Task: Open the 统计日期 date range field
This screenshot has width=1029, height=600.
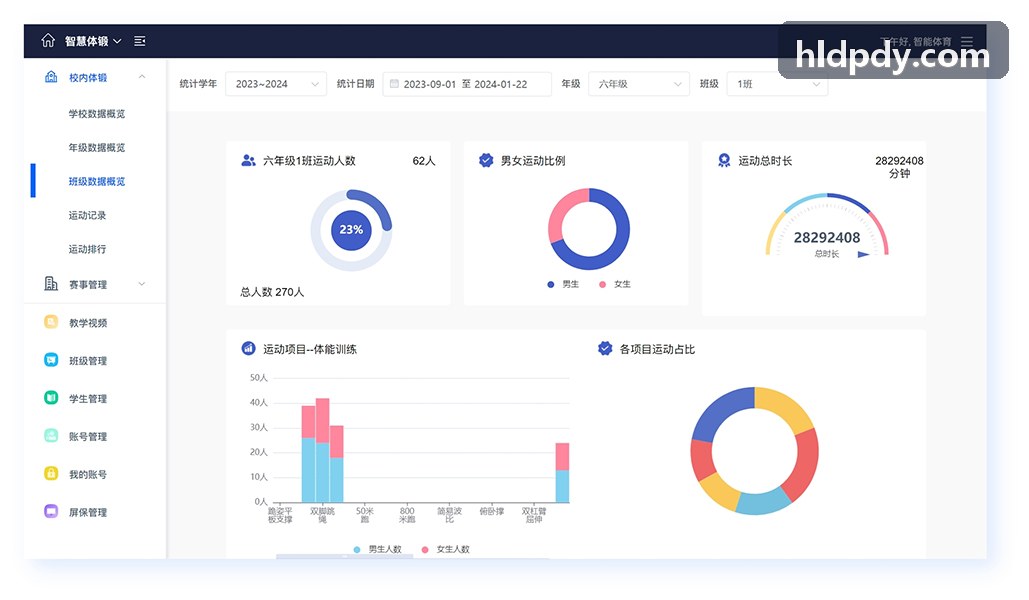Action: 467,84
